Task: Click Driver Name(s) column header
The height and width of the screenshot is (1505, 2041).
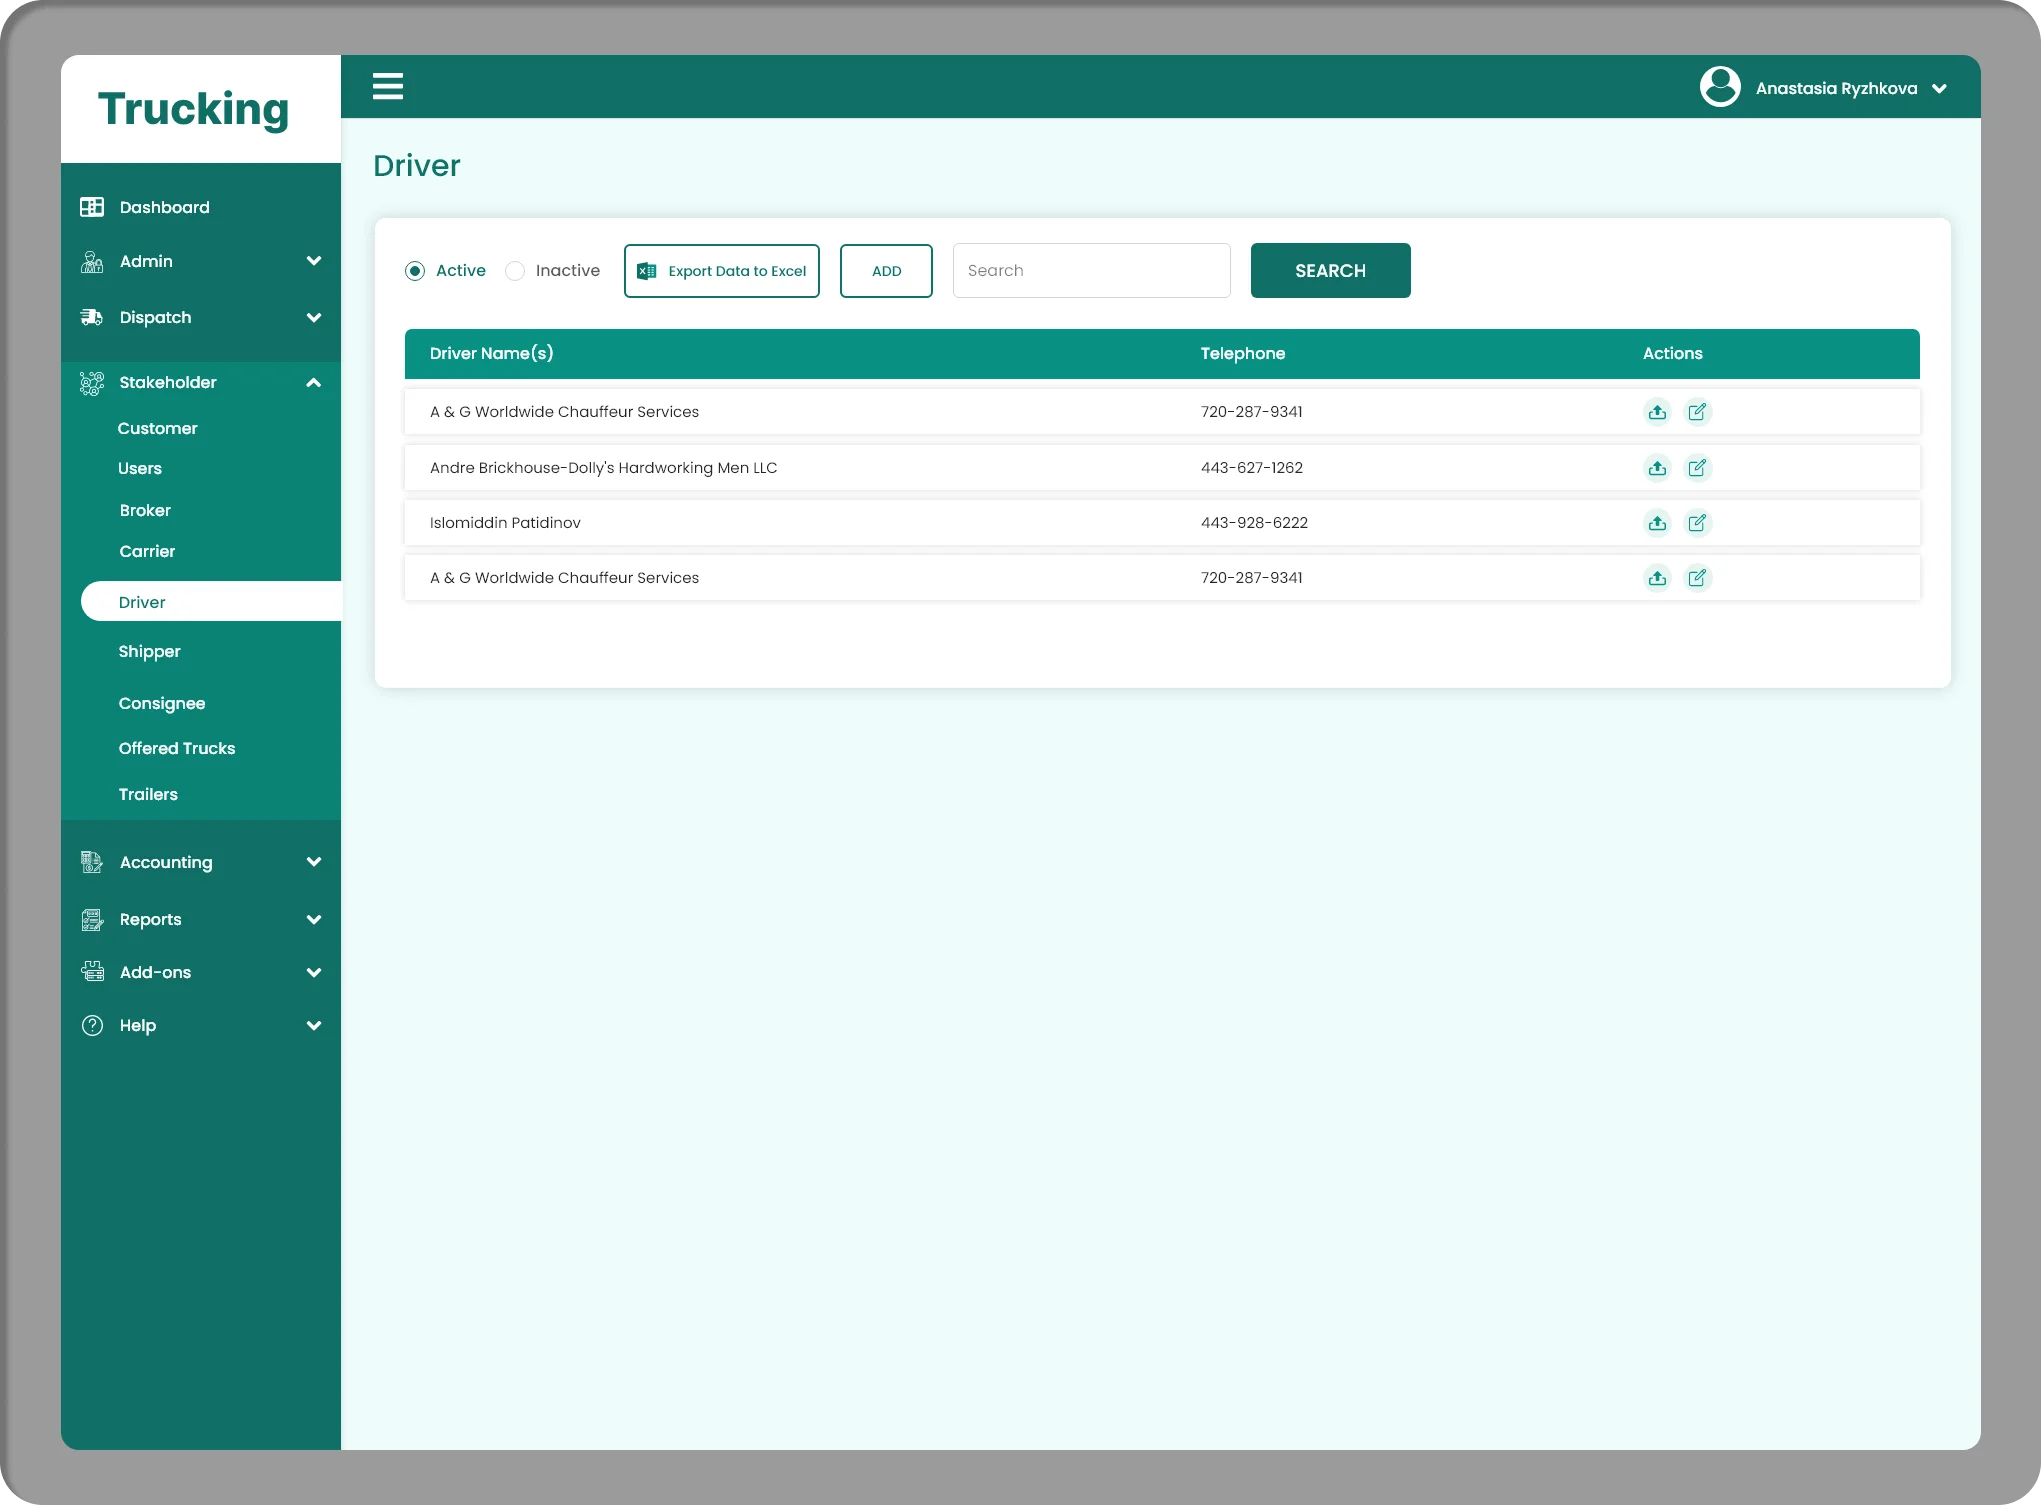Action: click(491, 353)
